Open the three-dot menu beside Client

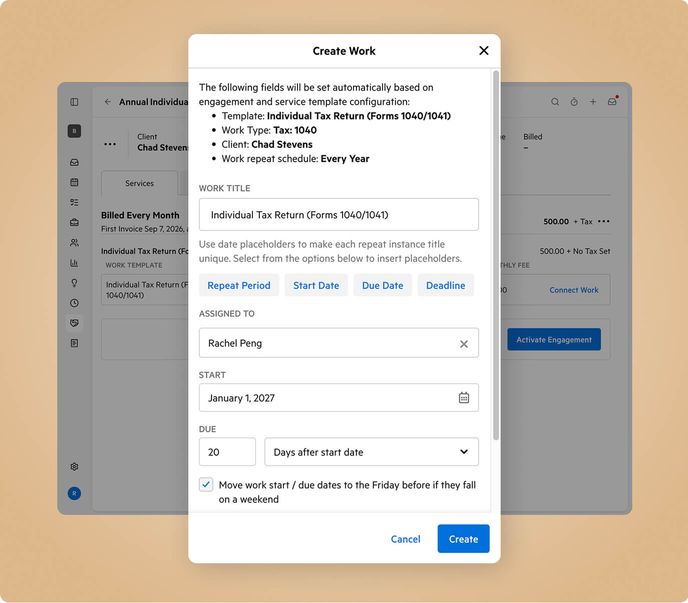[x=110, y=144]
